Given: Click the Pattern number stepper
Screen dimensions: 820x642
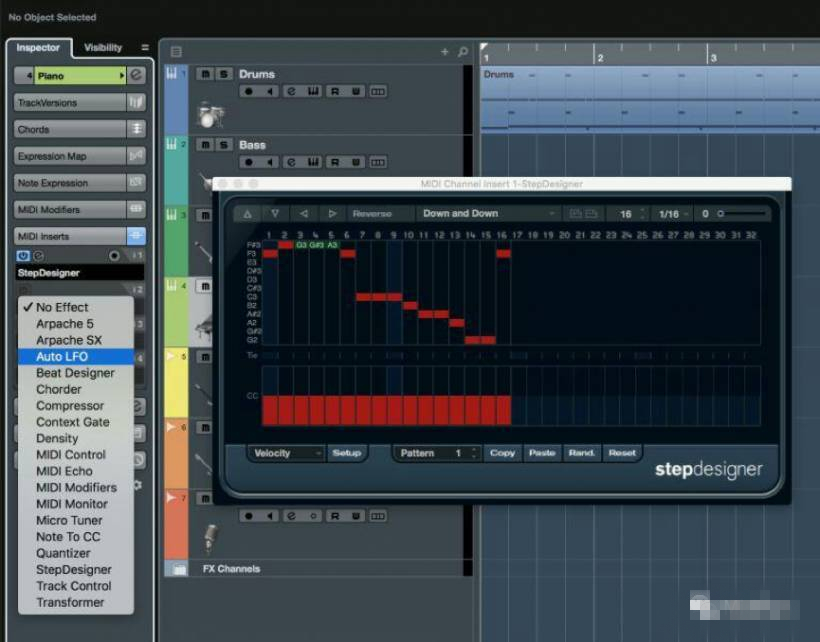Looking at the screenshot, I should point(474,453).
